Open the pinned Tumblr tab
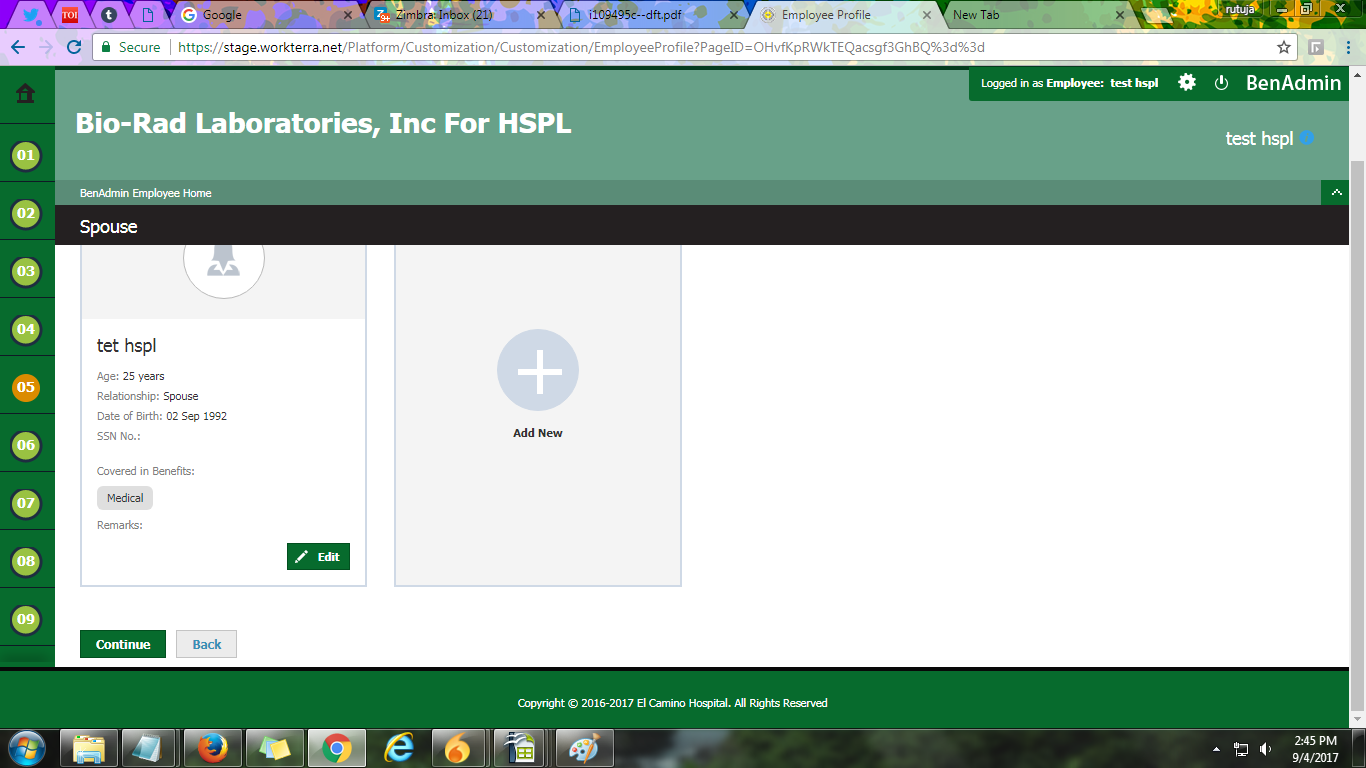Viewport: 1366px width, 768px height. click(108, 15)
